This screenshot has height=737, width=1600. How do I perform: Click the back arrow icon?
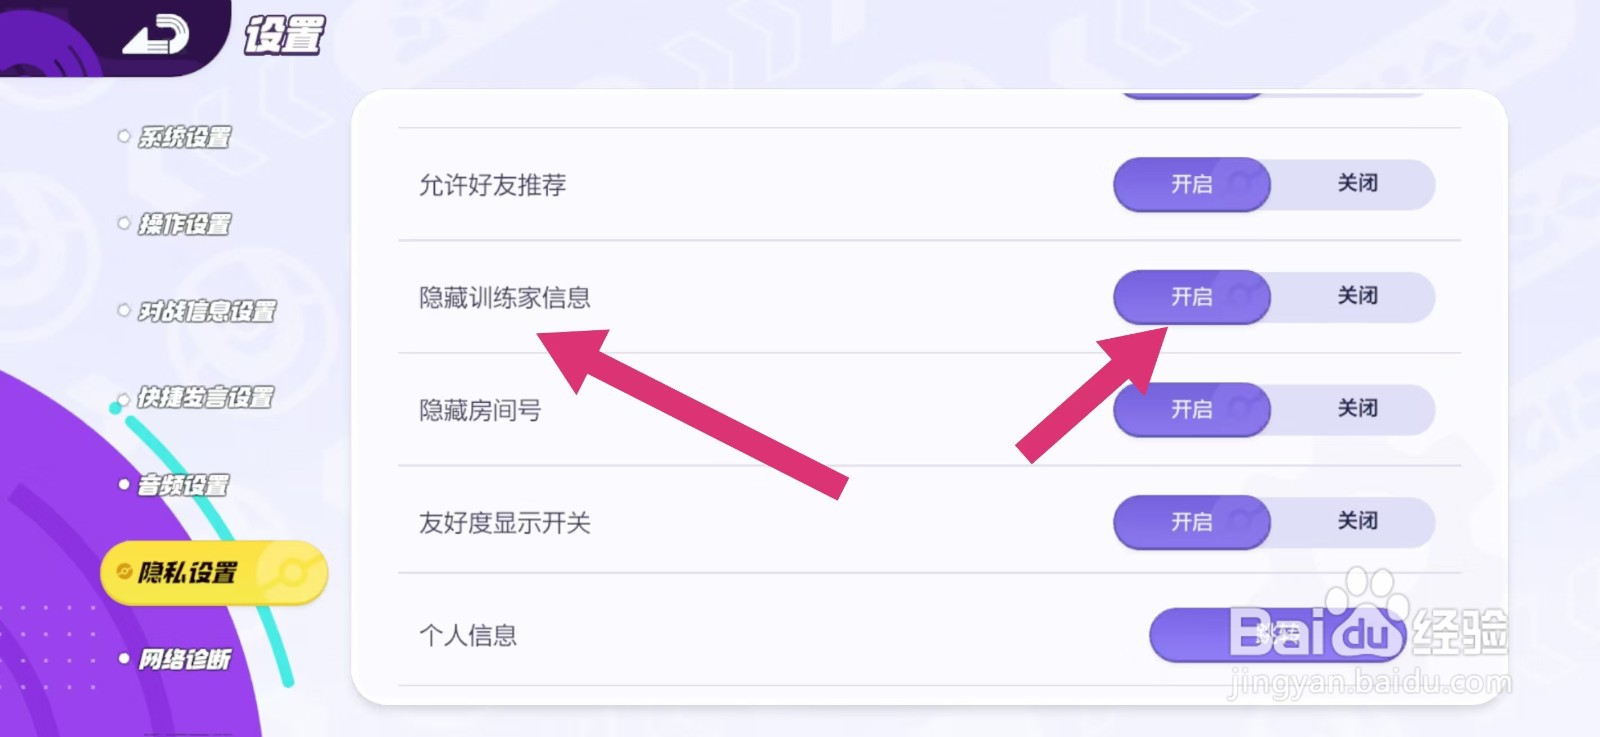[155, 36]
